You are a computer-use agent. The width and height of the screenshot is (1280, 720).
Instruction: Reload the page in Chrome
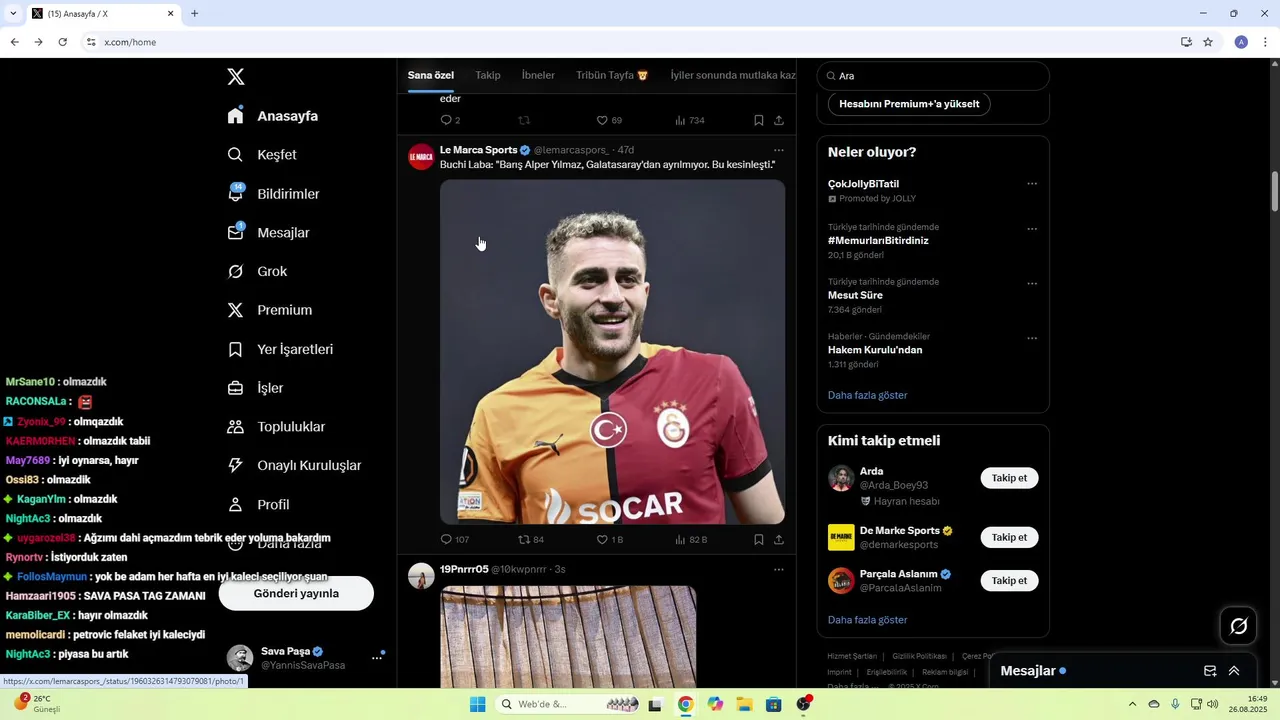click(x=62, y=42)
